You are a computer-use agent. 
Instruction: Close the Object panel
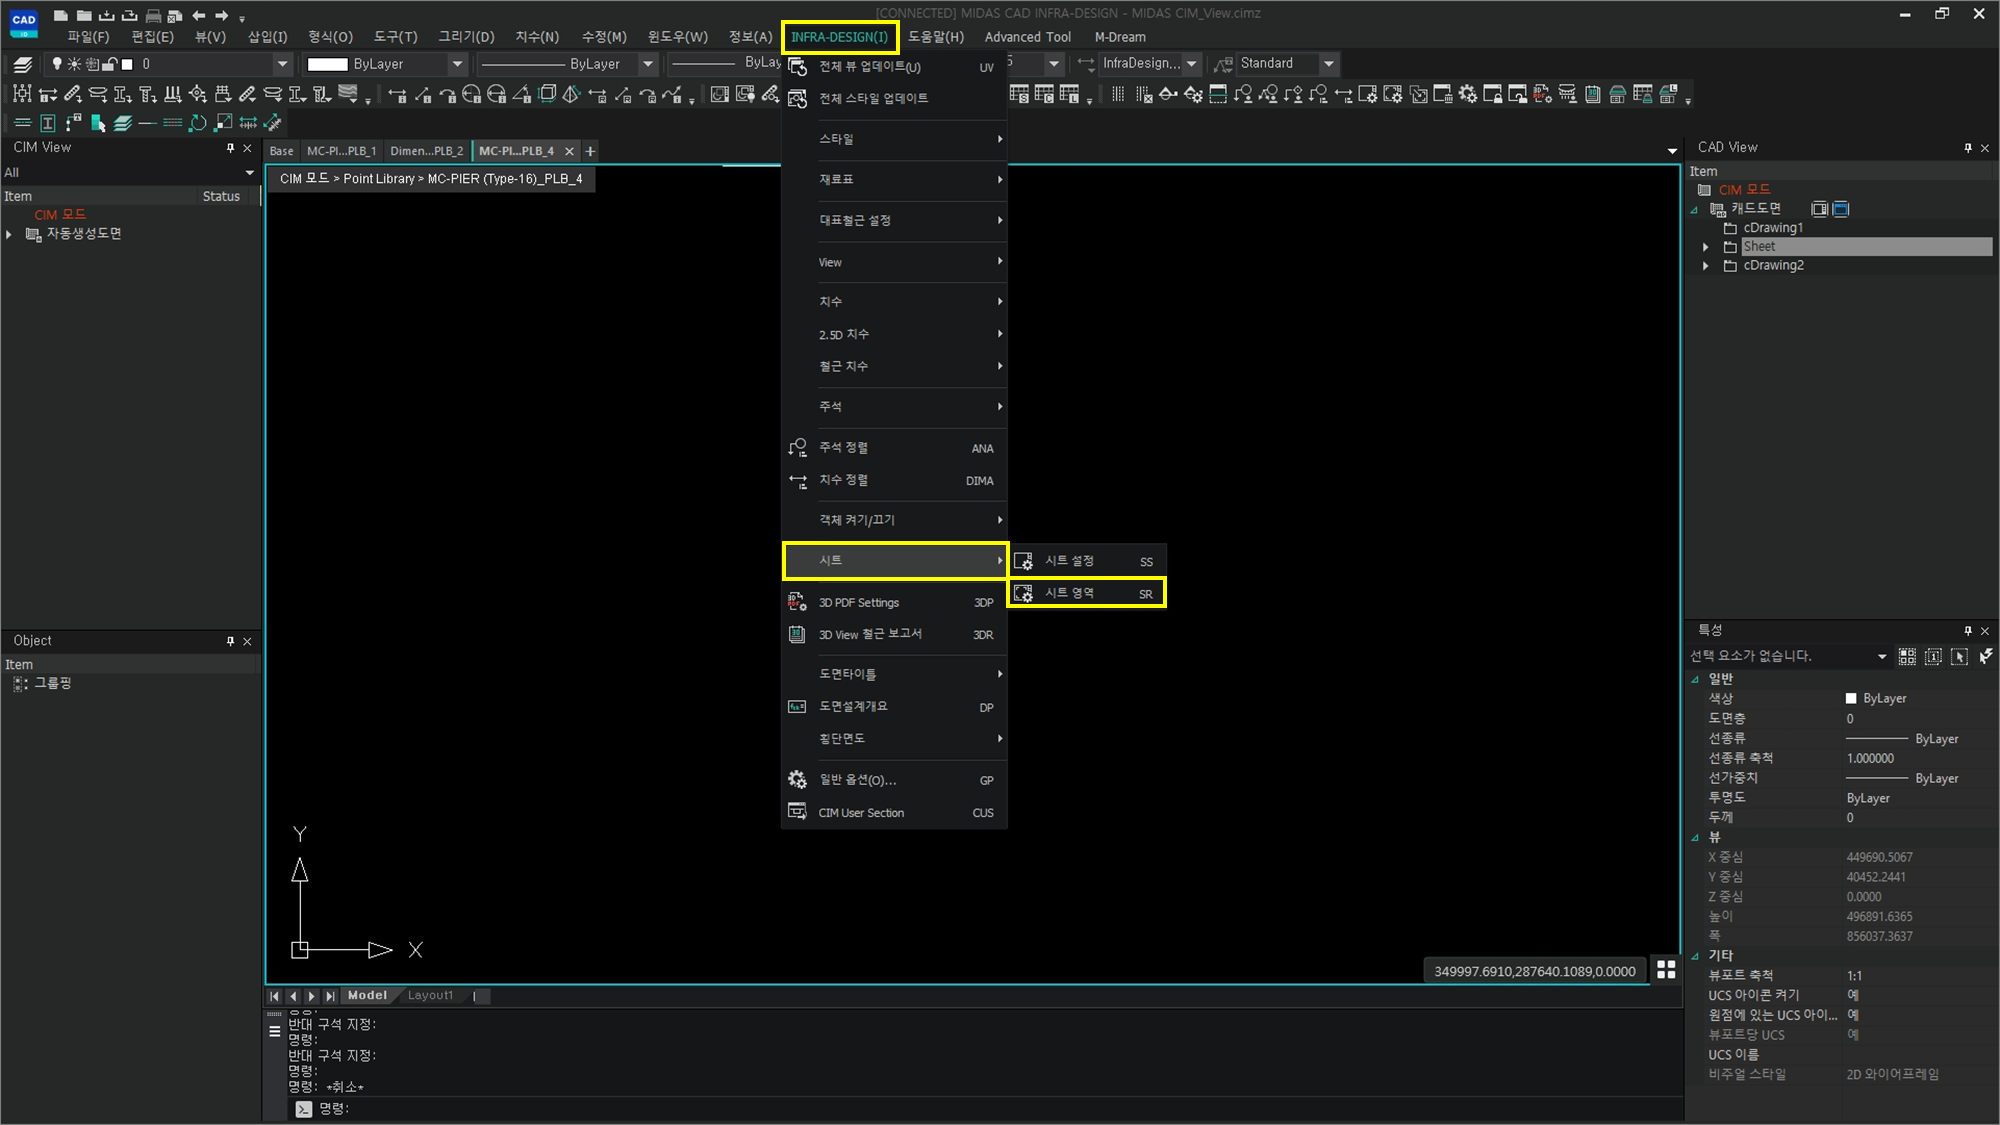pyautogui.click(x=248, y=641)
